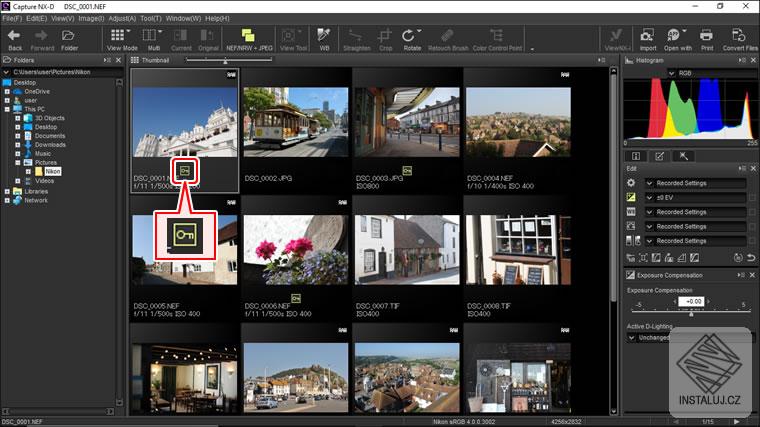Toggle the checkbox beside ±0 EV

pyautogui.click(x=752, y=198)
